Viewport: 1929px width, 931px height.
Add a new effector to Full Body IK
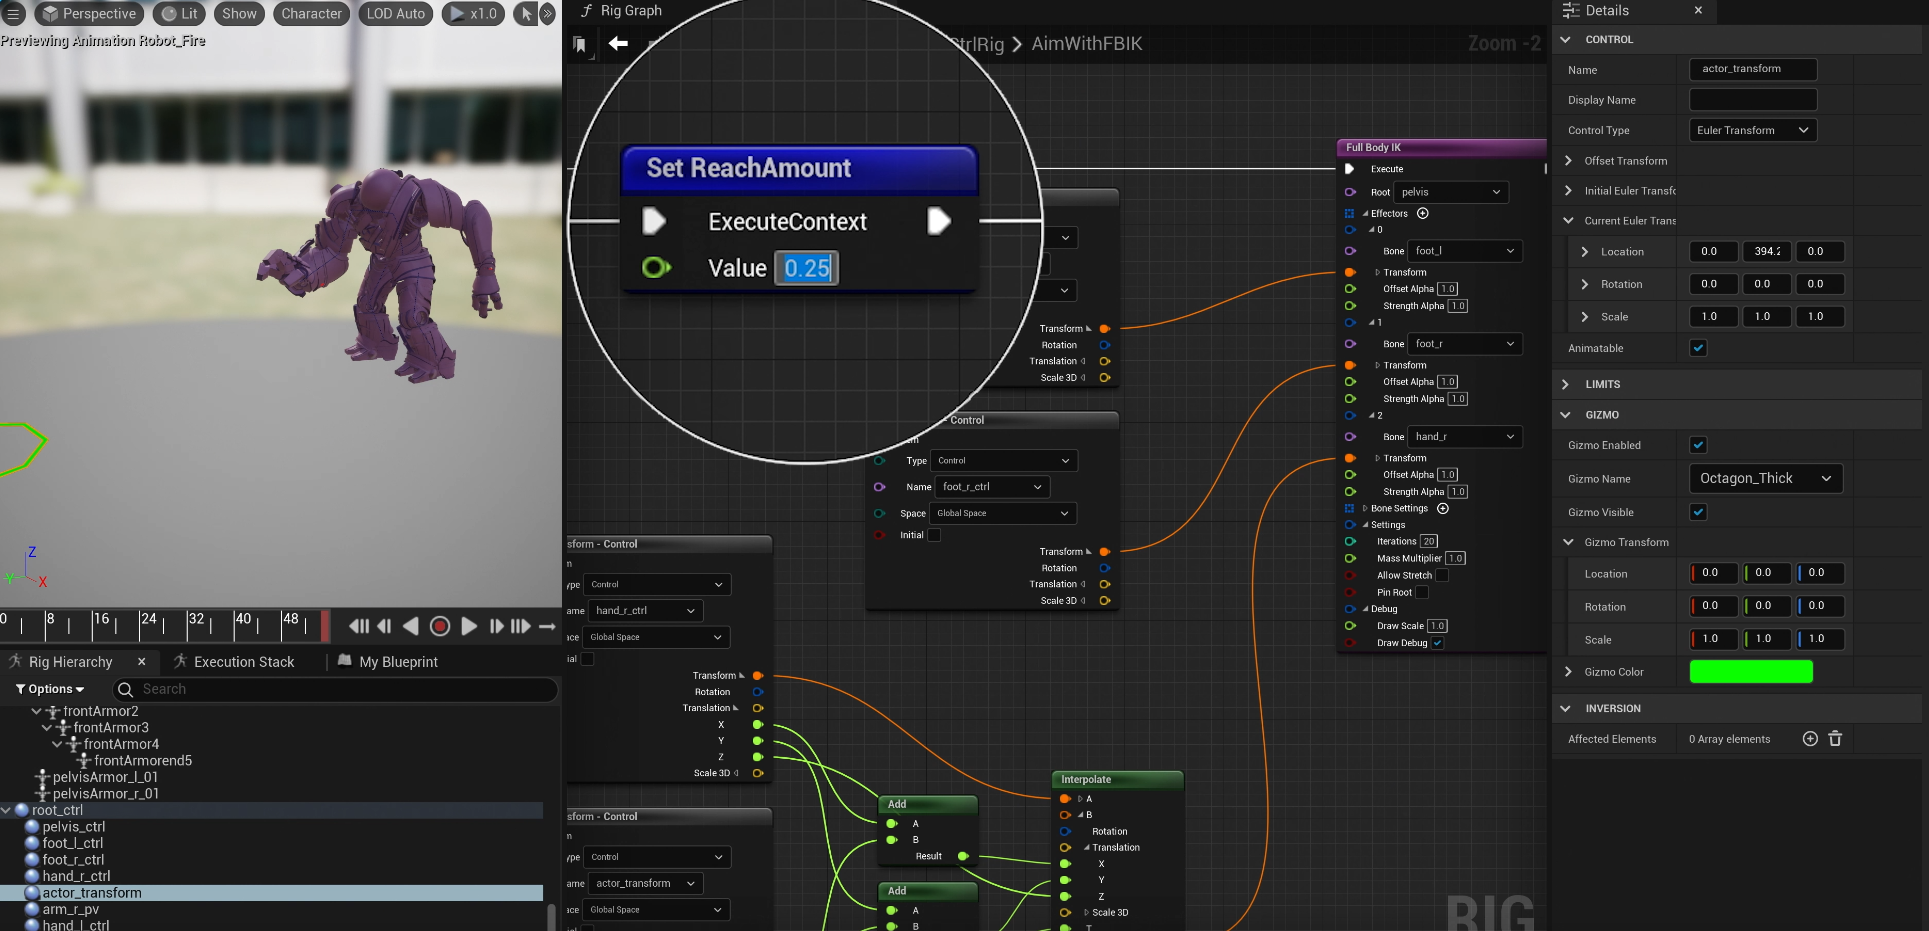pyautogui.click(x=1423, y=213)
